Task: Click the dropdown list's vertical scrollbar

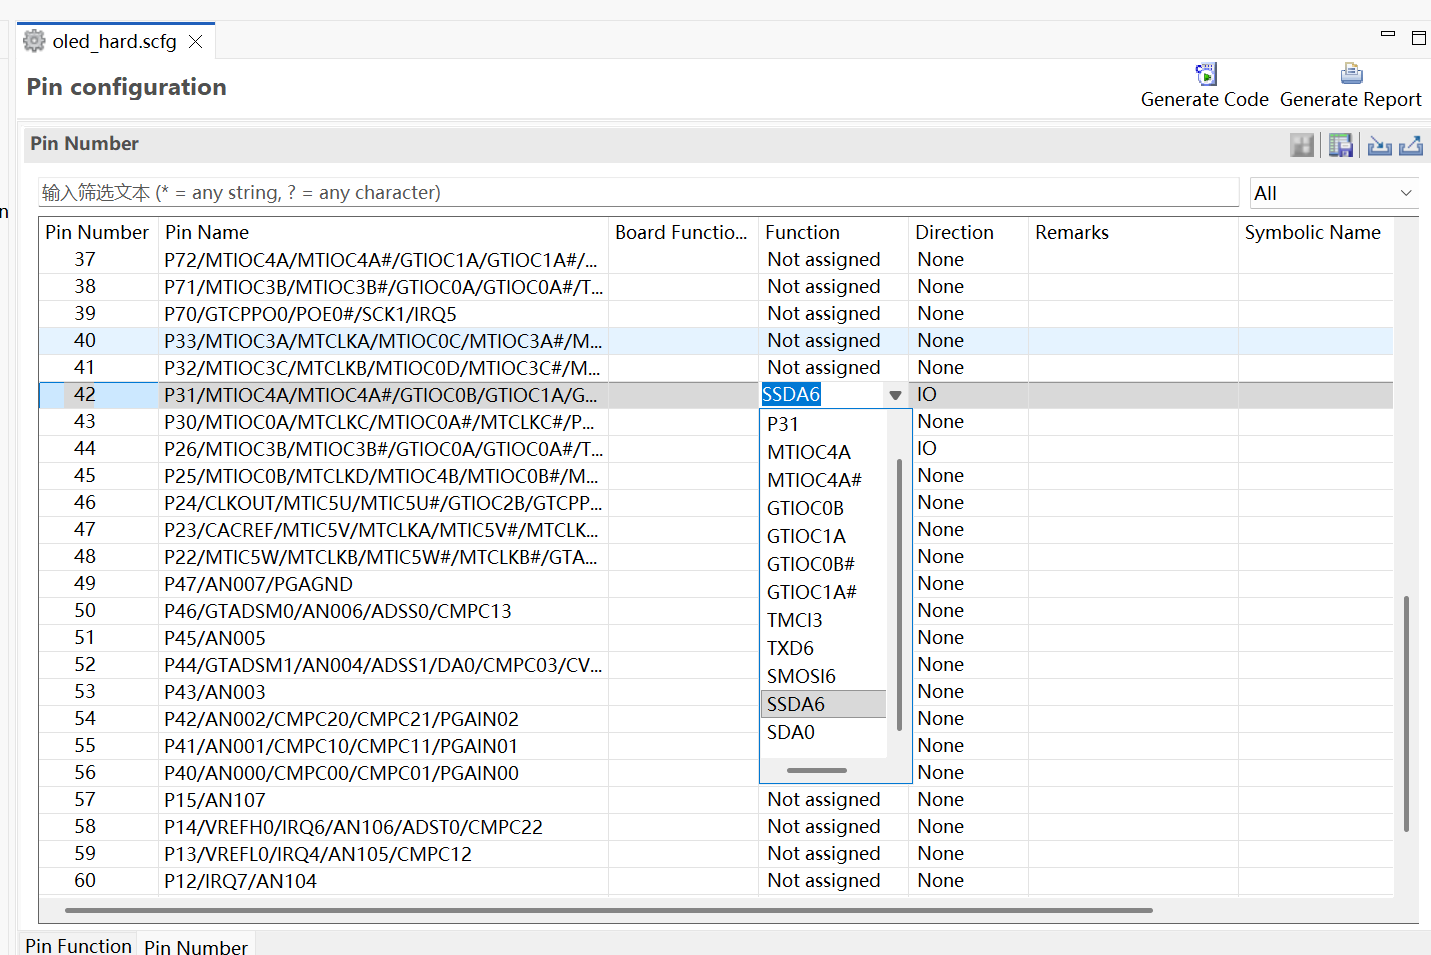Action: click(x=900, y=594)
